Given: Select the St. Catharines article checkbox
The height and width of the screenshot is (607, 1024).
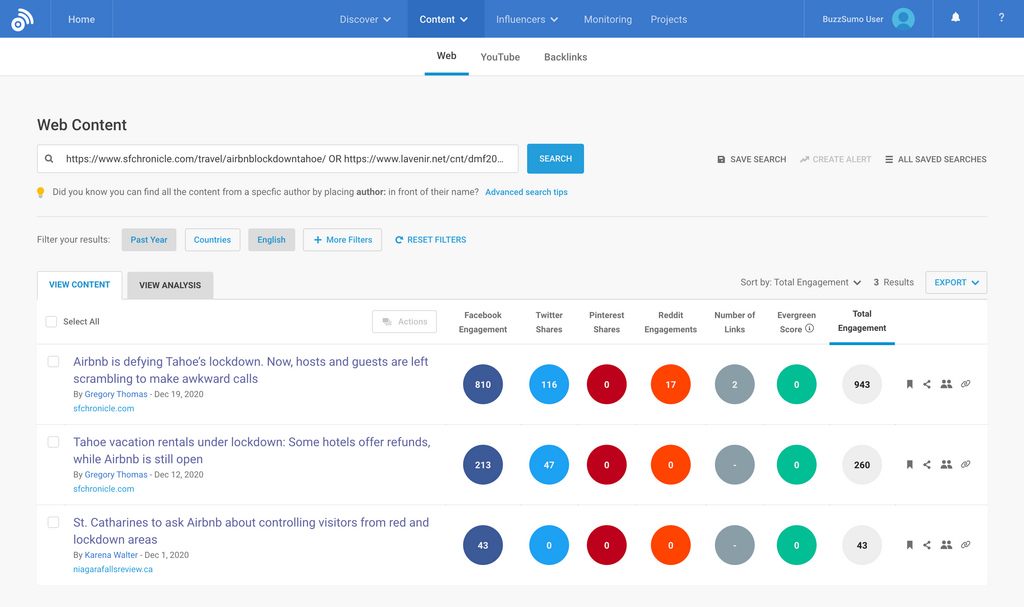Looking at the screenshot, I should [x=54, y=522].
